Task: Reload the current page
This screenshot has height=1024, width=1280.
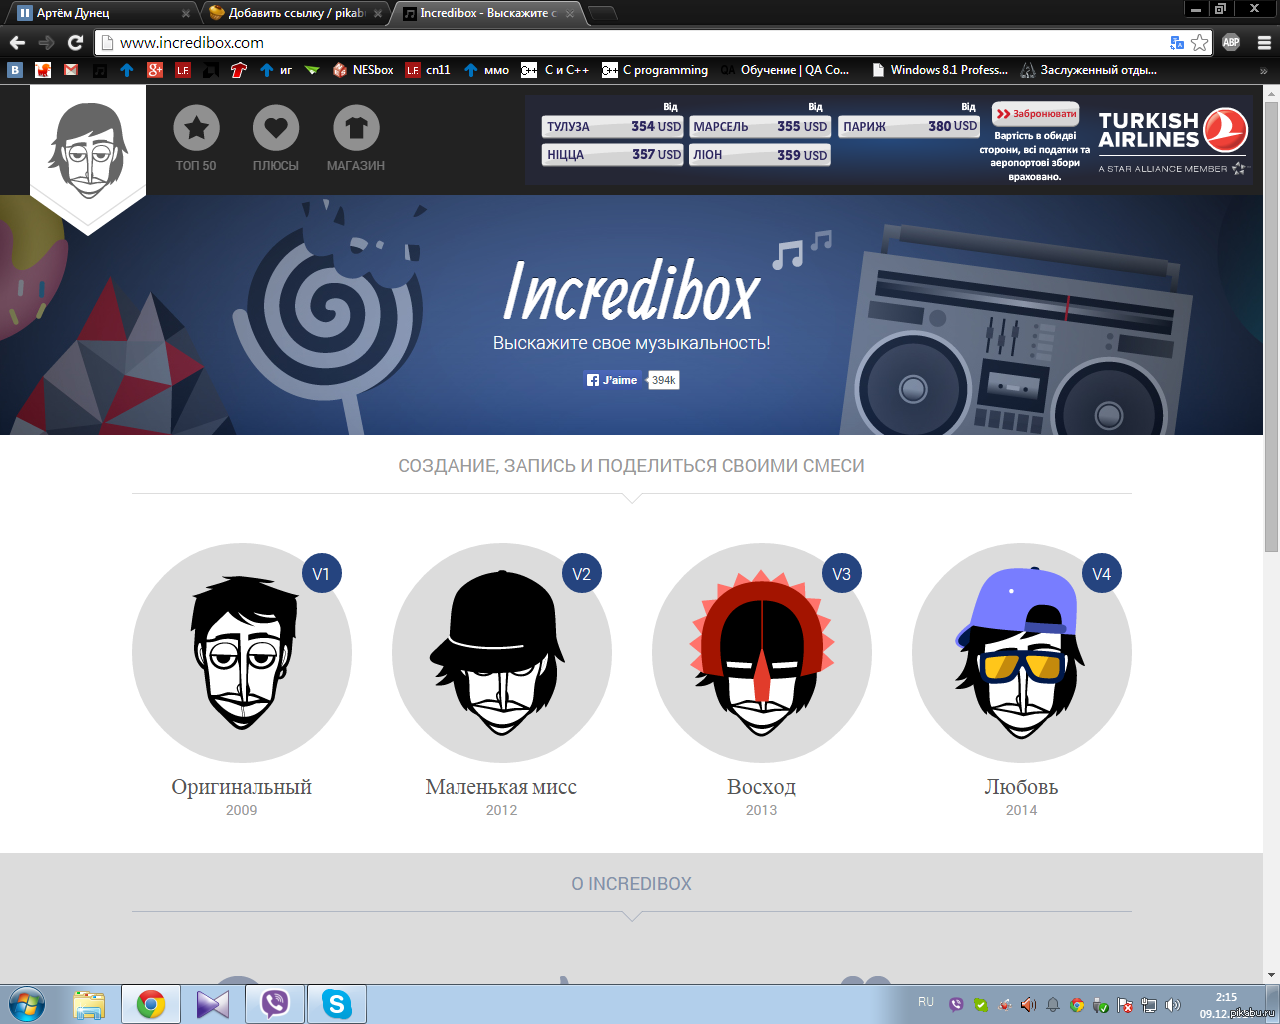Action: pos(75,42)
